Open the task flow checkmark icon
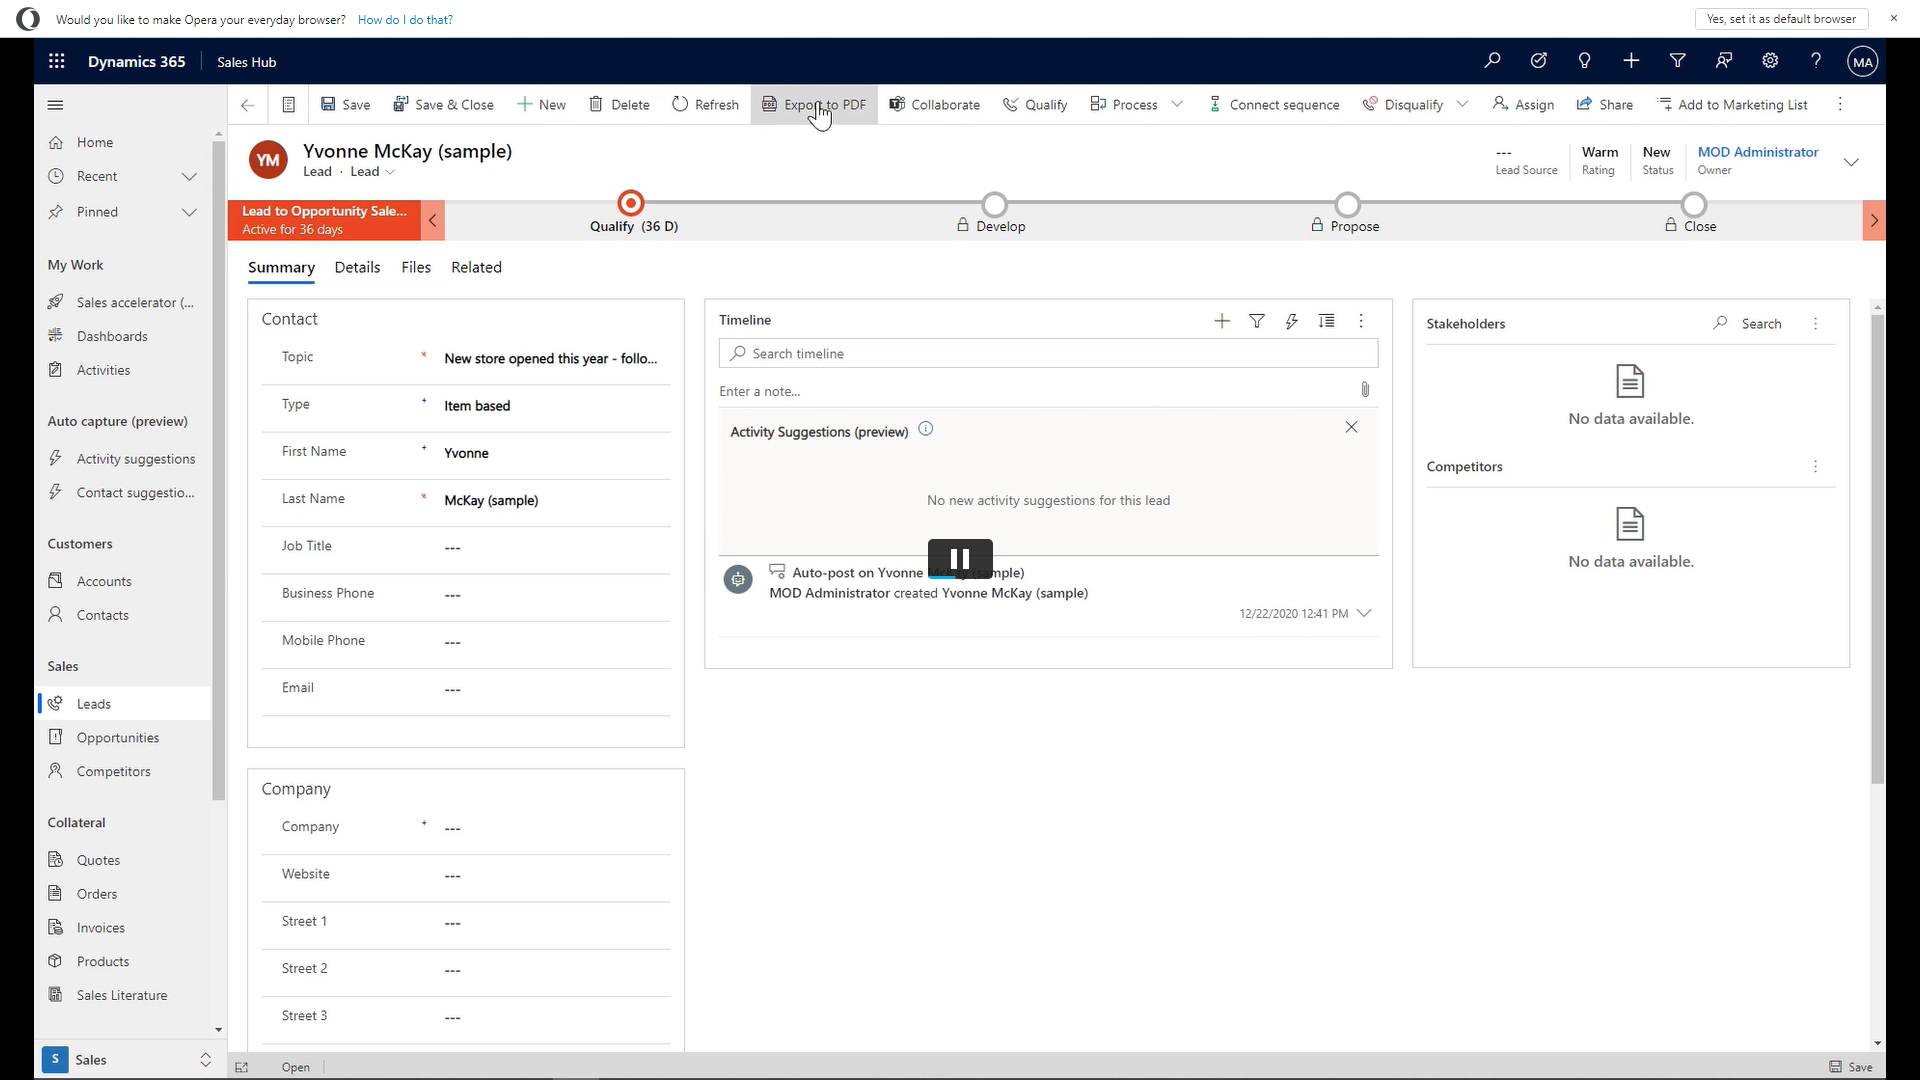This screenshot has height=1080, width=1920. tap(1538, 61)
